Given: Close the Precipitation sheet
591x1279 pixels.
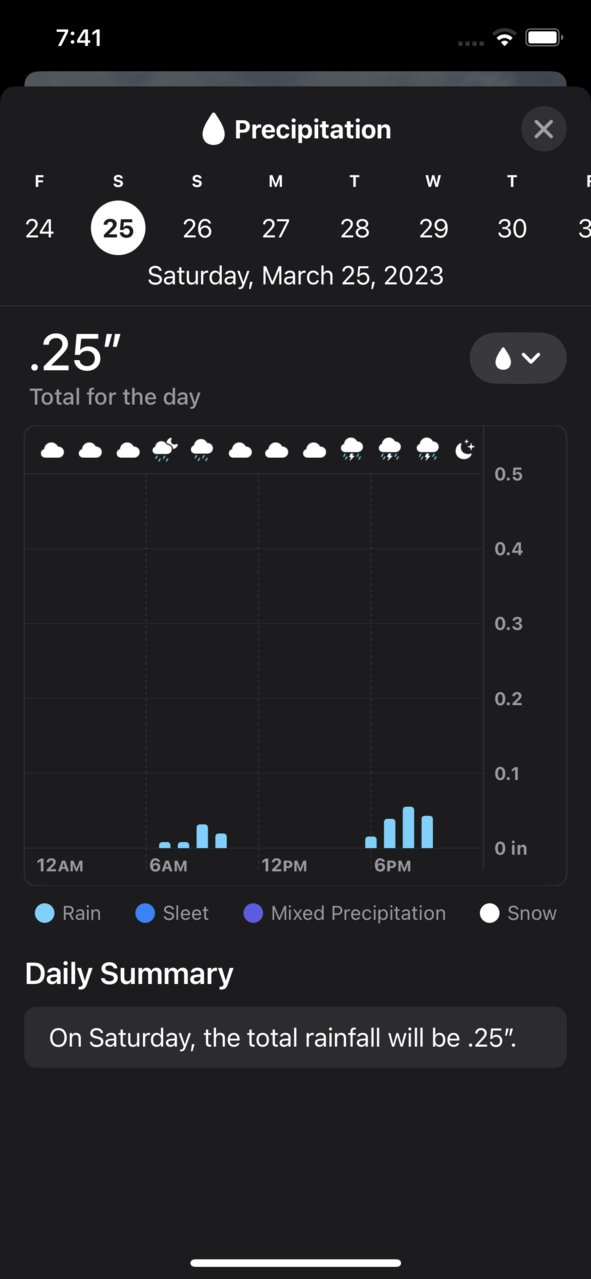Looking at the screenshot, I should pyautogui.click(x=543, y=129).
